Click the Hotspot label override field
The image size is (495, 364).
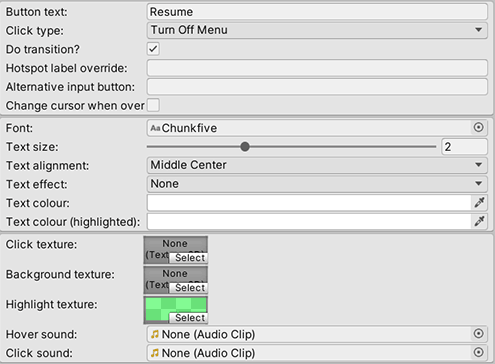(317, 68)
